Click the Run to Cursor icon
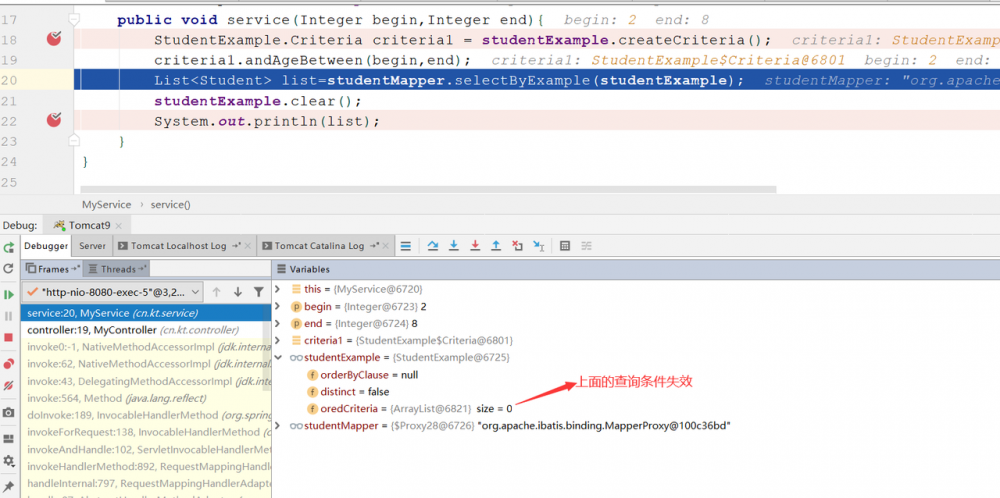The height and width of the screenshot is (498, 1000). (x=538, y=245)
